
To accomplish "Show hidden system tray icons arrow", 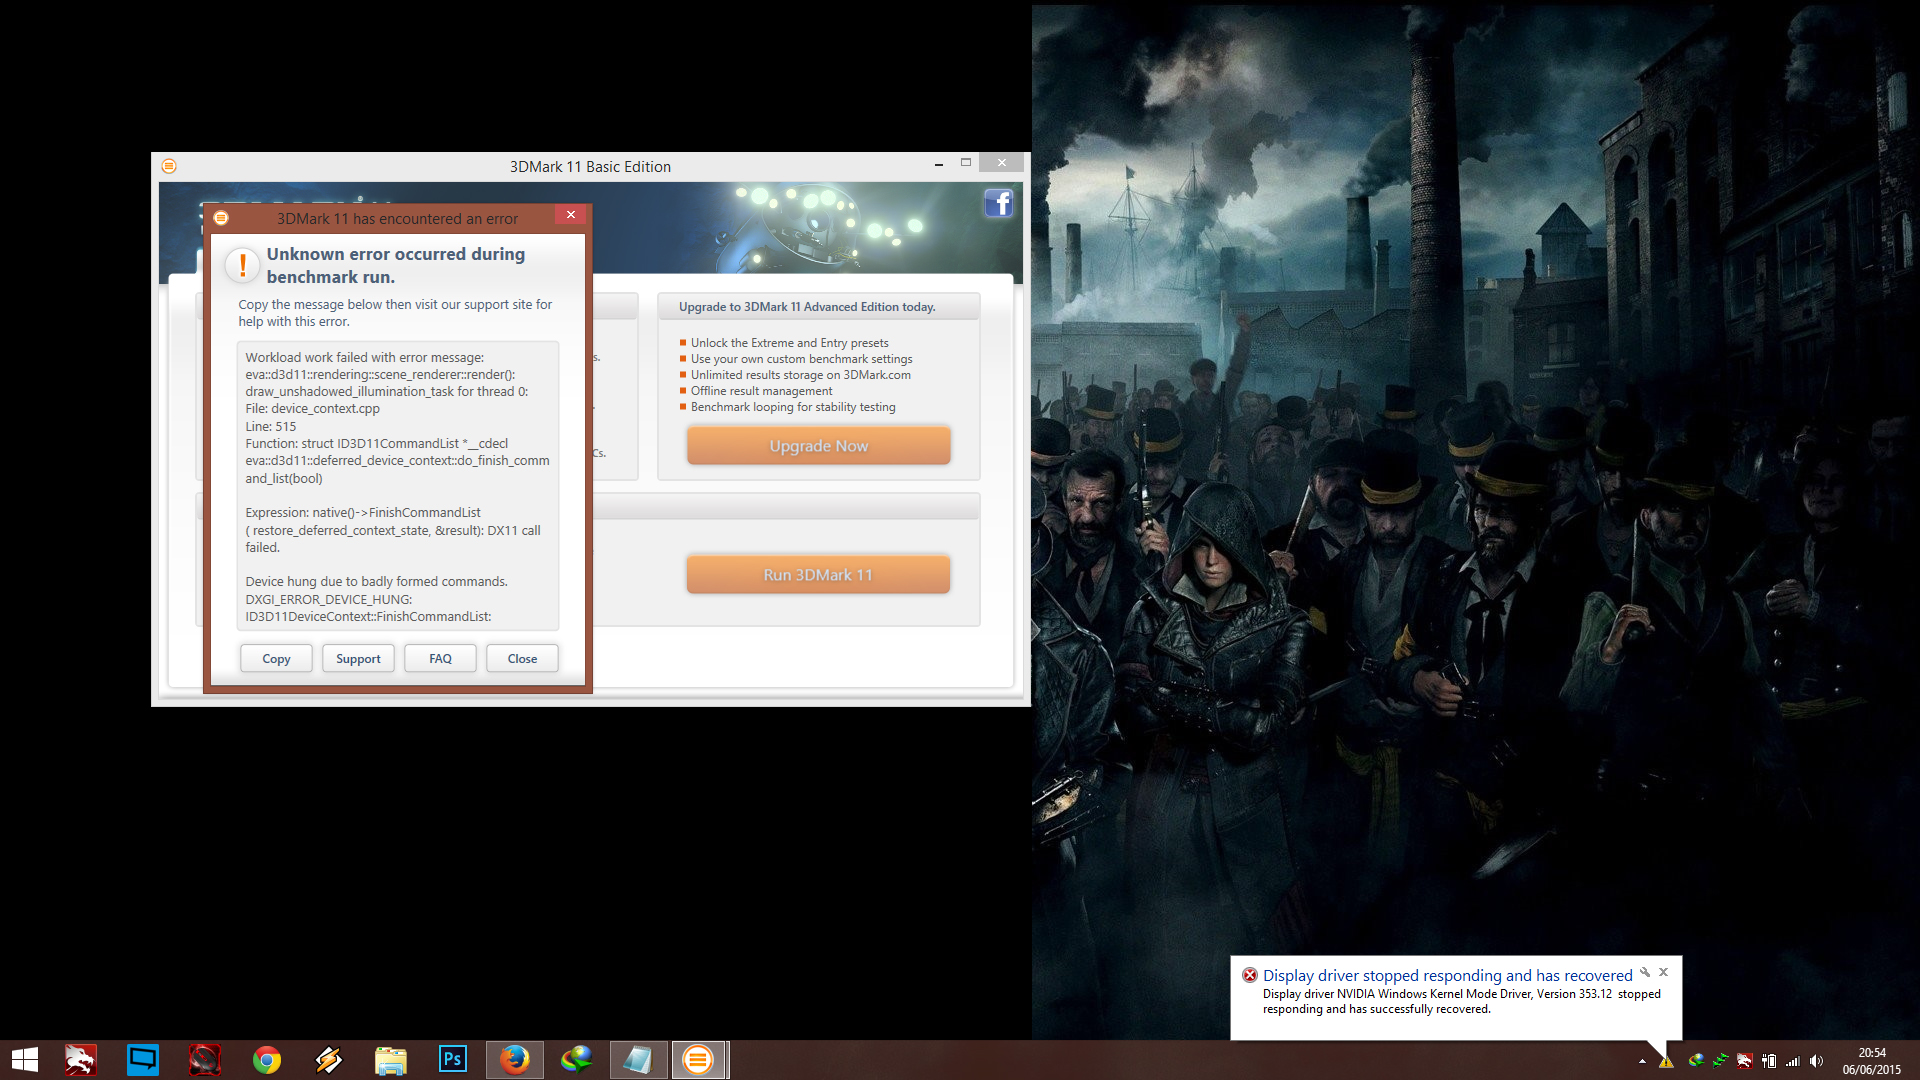I will point(1642,1061).
